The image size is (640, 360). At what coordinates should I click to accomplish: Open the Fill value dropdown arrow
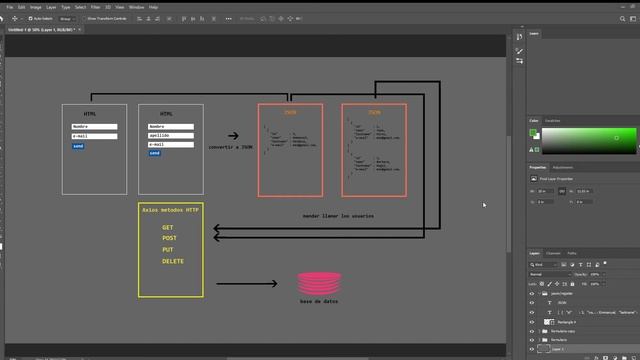coord(604,284)
